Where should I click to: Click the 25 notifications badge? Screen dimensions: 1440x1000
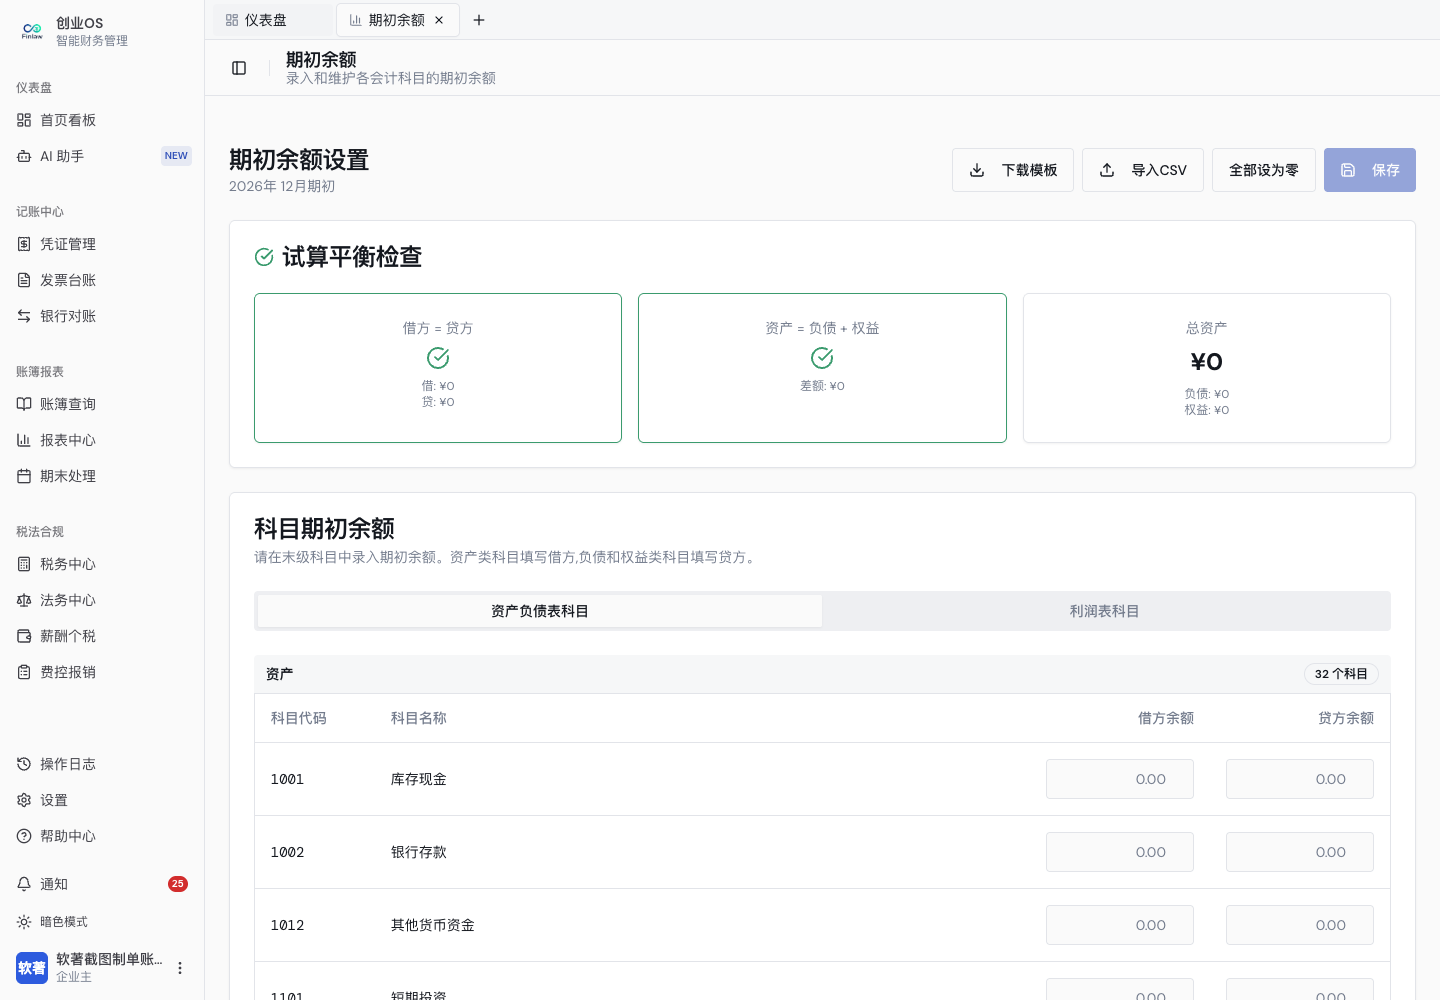pyautogui.click(x=178, y=884)
